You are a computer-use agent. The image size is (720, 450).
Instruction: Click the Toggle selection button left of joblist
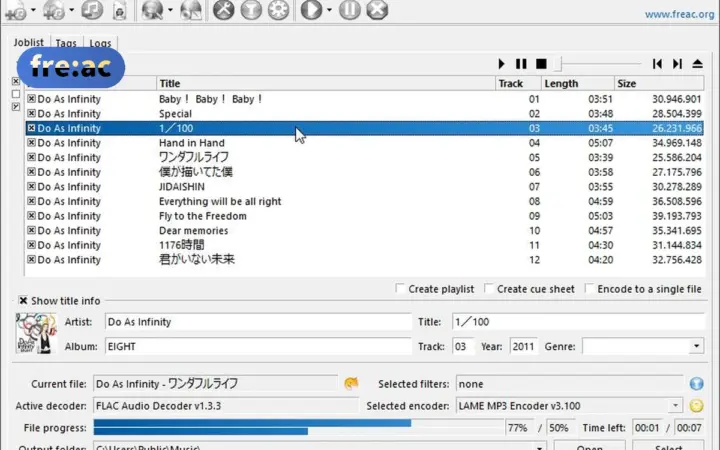(16, 107)
